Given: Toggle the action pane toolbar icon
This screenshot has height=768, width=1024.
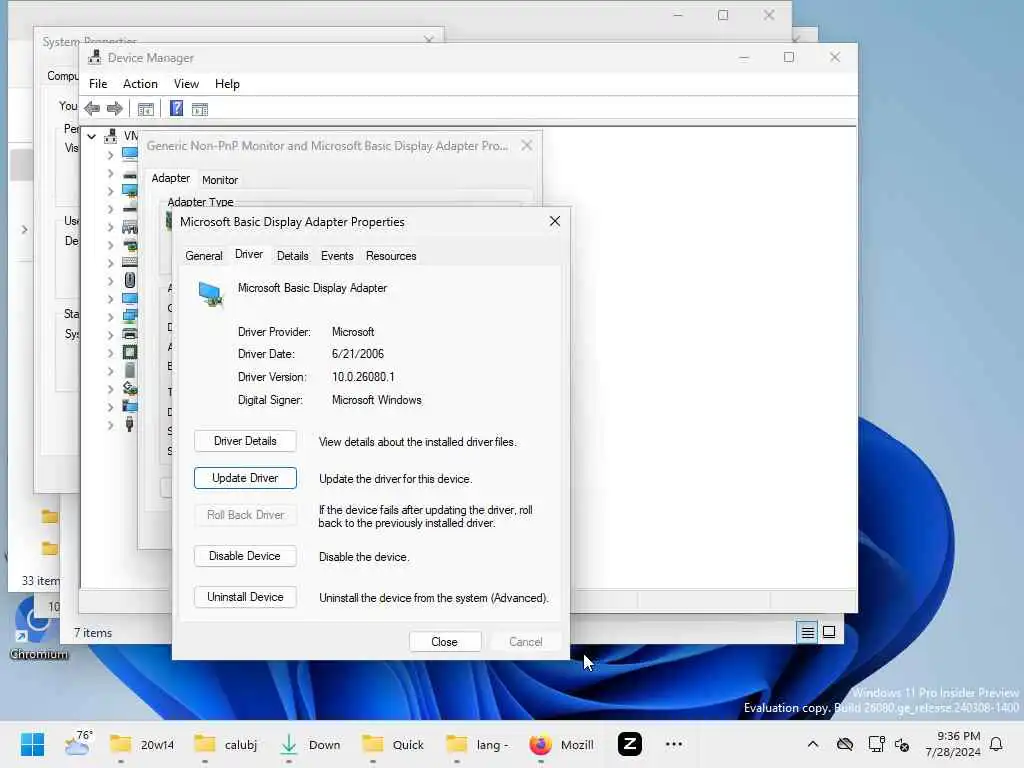Looking at the screenshot, I should click(x=200, y=109).
